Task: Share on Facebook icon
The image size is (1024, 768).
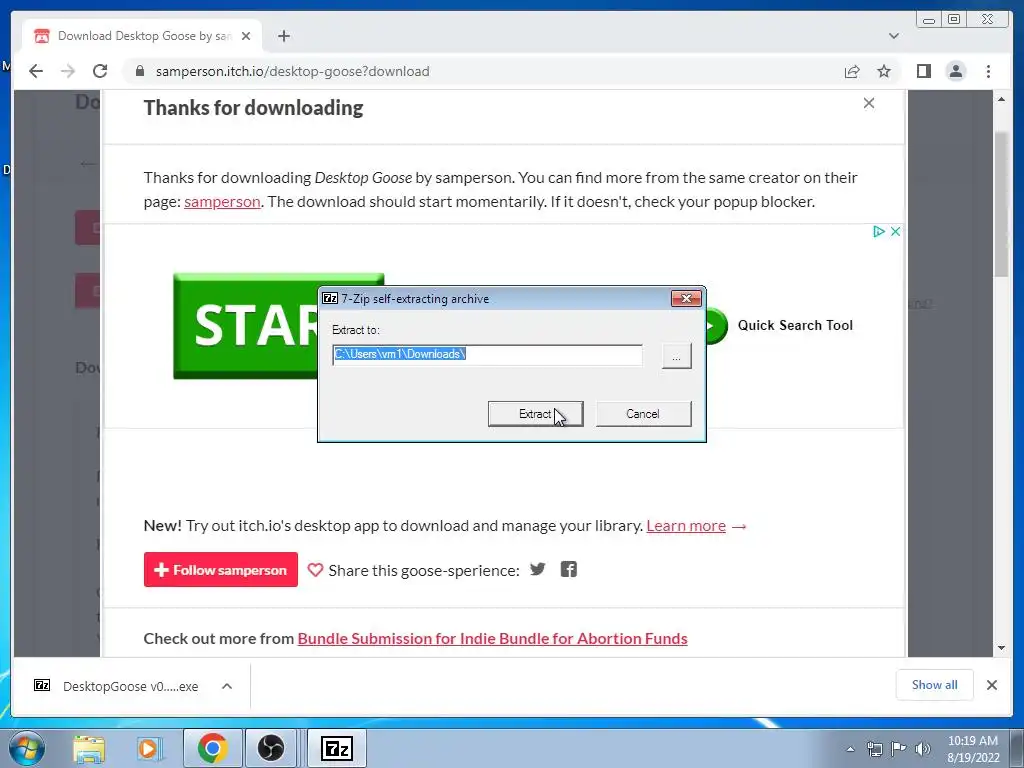Action: click(x=568, y=569)
